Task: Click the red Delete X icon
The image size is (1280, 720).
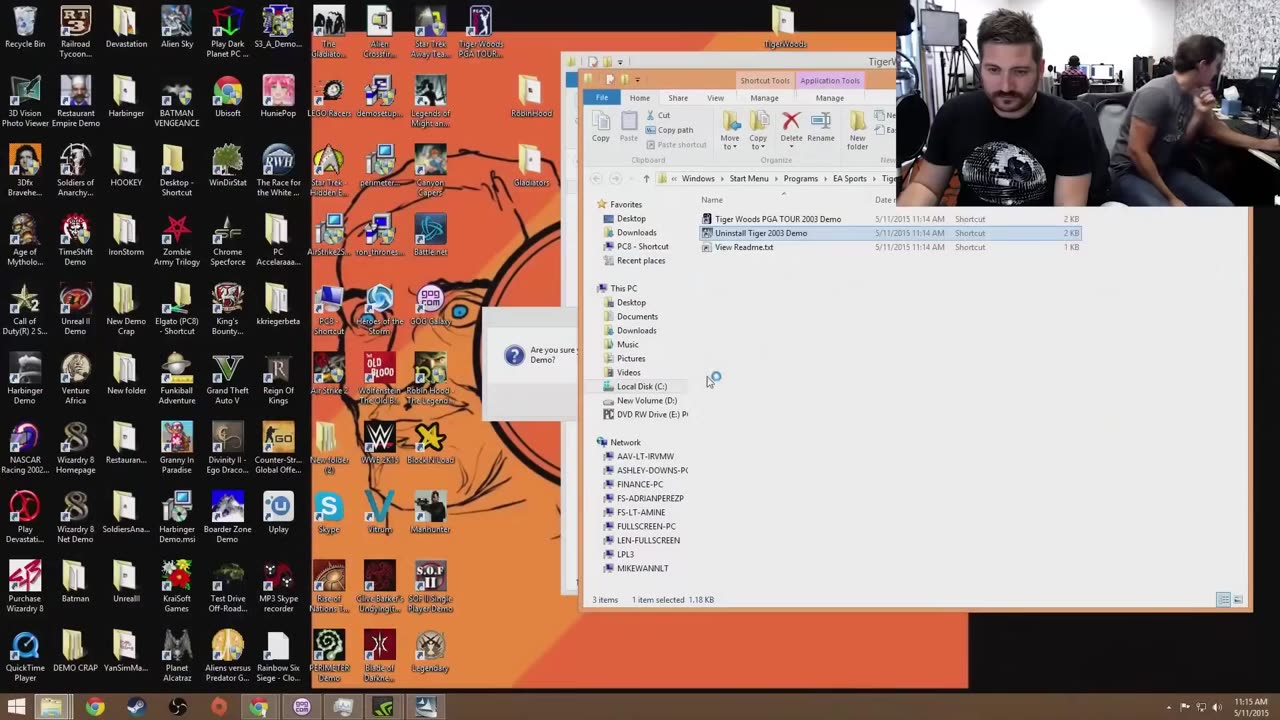Action: point(791,122)
